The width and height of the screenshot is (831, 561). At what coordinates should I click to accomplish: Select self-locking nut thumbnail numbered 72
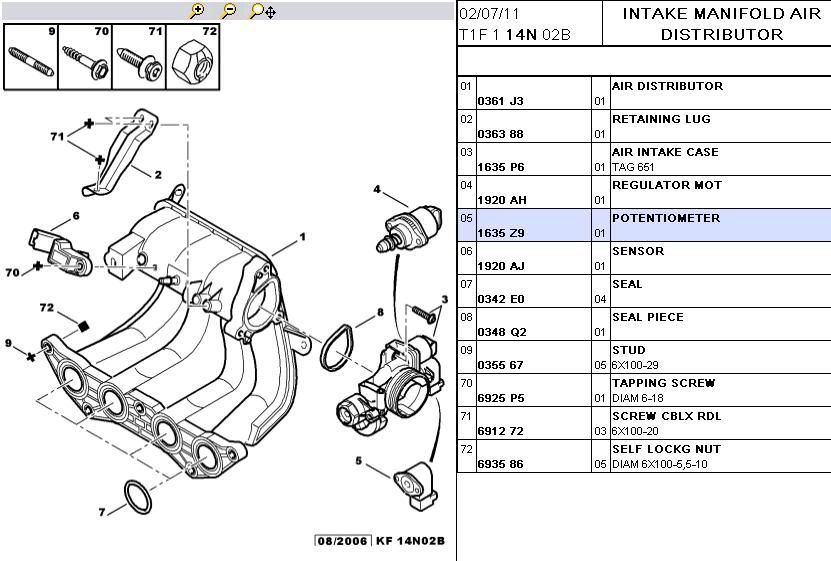[193, 57]
